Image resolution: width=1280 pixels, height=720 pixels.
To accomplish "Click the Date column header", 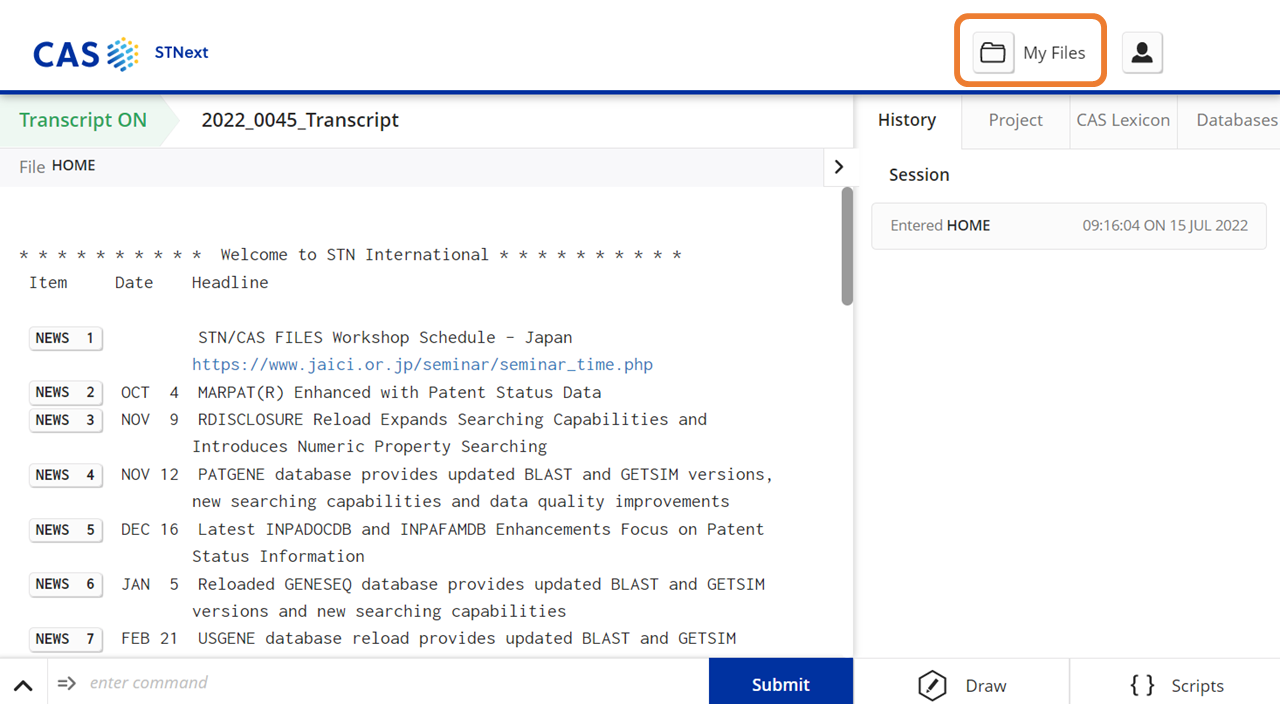I will pyautogui.click(x=134, y=283).
